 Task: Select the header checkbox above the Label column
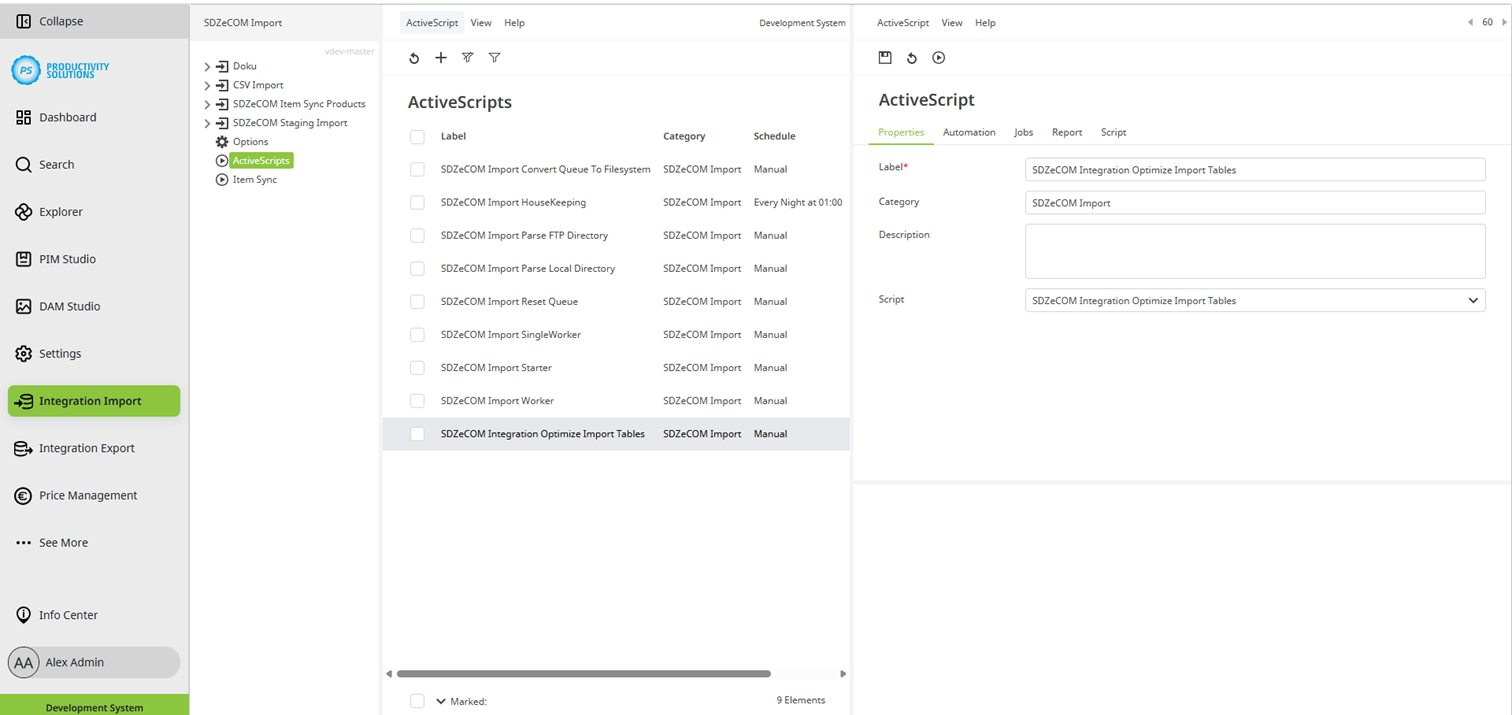click(417, 136)
